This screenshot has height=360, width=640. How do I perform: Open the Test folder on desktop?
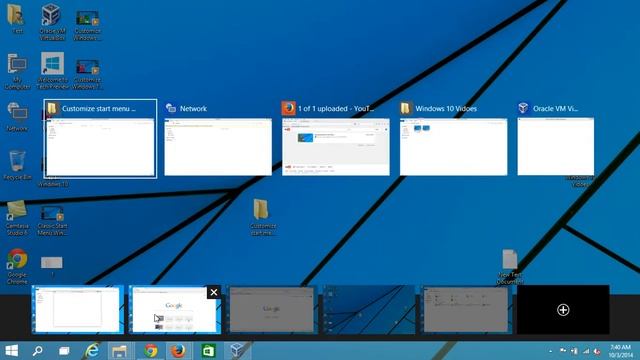point(17,18)
